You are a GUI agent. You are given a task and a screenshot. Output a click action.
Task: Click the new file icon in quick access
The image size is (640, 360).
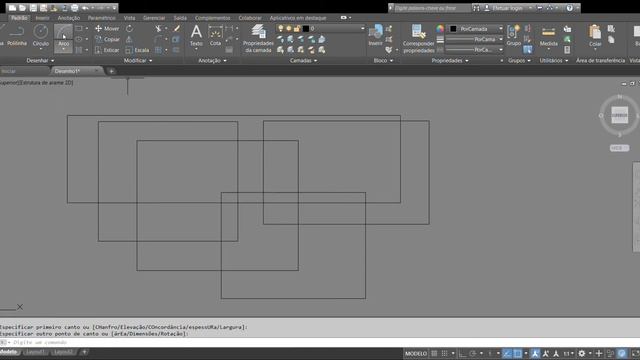coord(12,8)
